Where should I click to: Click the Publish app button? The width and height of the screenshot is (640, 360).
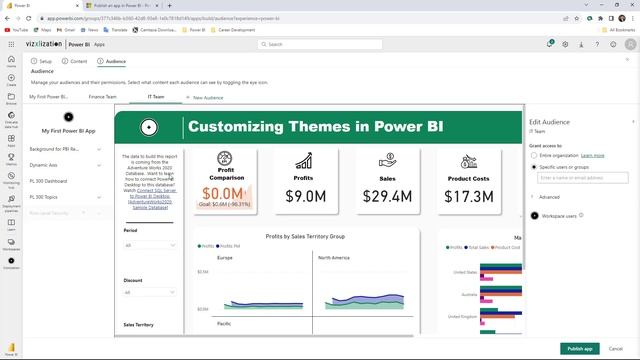tap(580, 349)
